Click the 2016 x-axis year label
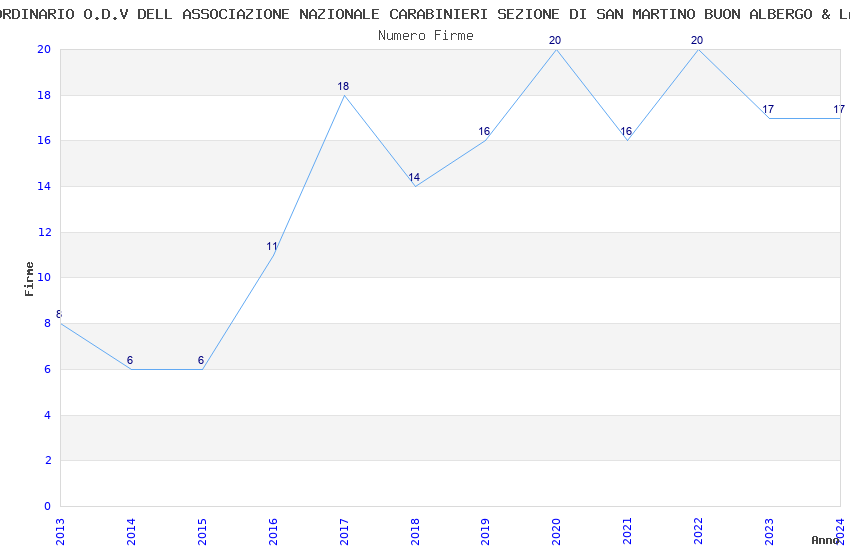Image resolution: width=850 pixels, height=550 pixels. [273, 531]
